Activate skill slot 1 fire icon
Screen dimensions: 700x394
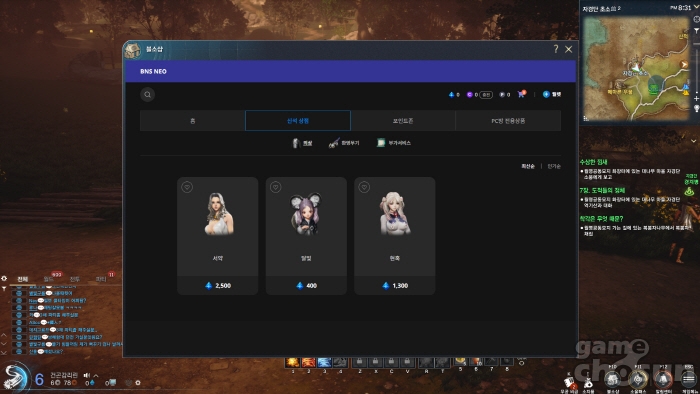(x=293, y=362)
